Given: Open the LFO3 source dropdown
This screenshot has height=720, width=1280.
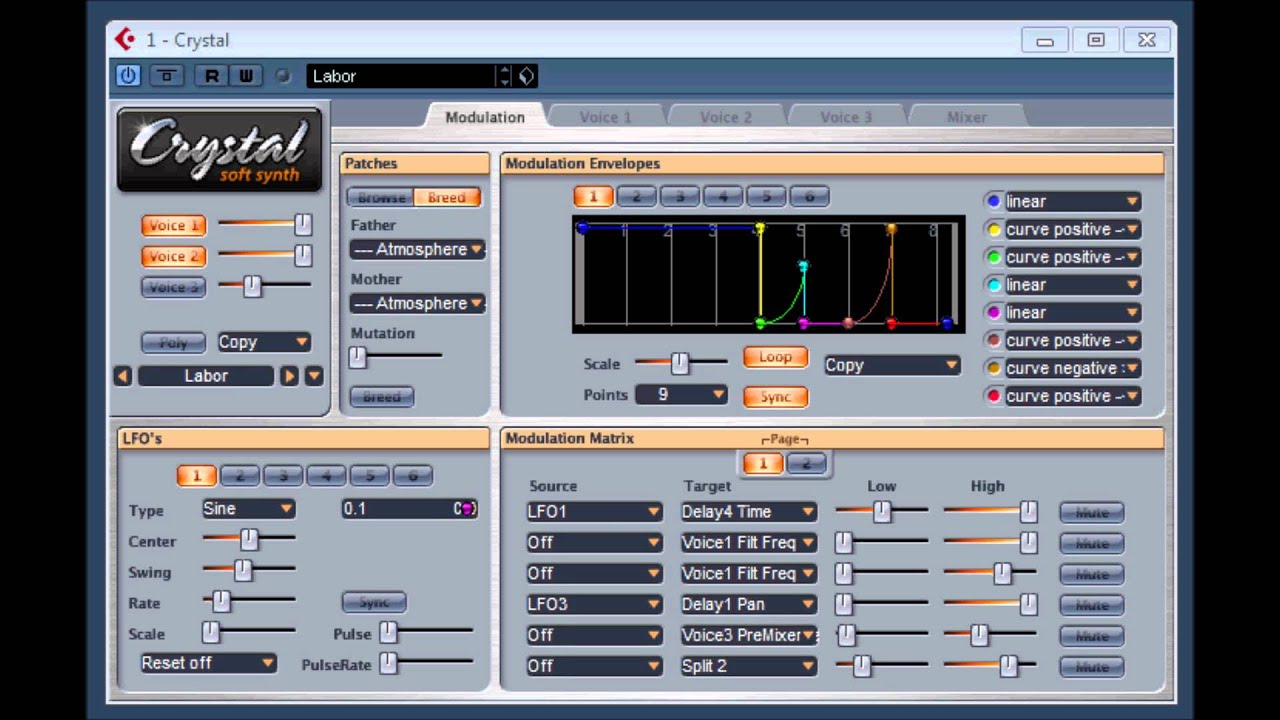Looking at the screenshot, I should pos(594,604).
